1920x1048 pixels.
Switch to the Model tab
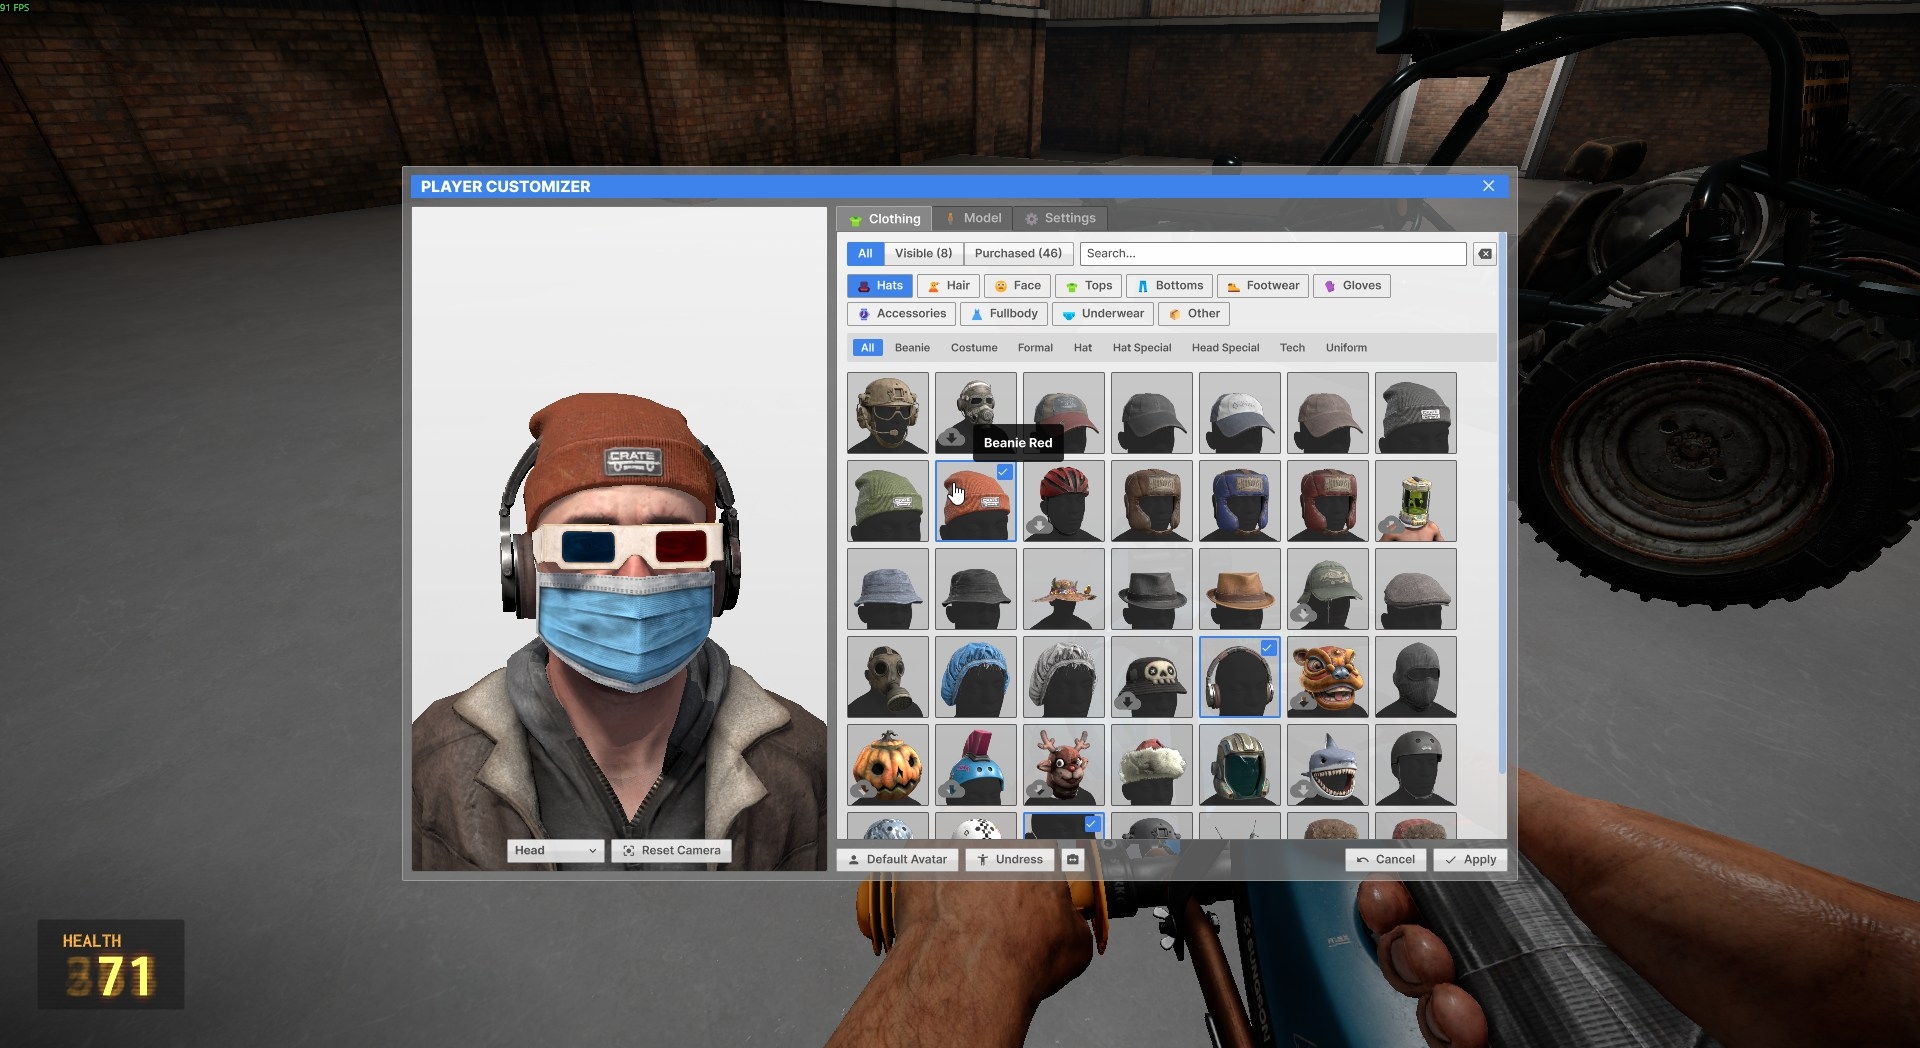(x=973, y=218)
